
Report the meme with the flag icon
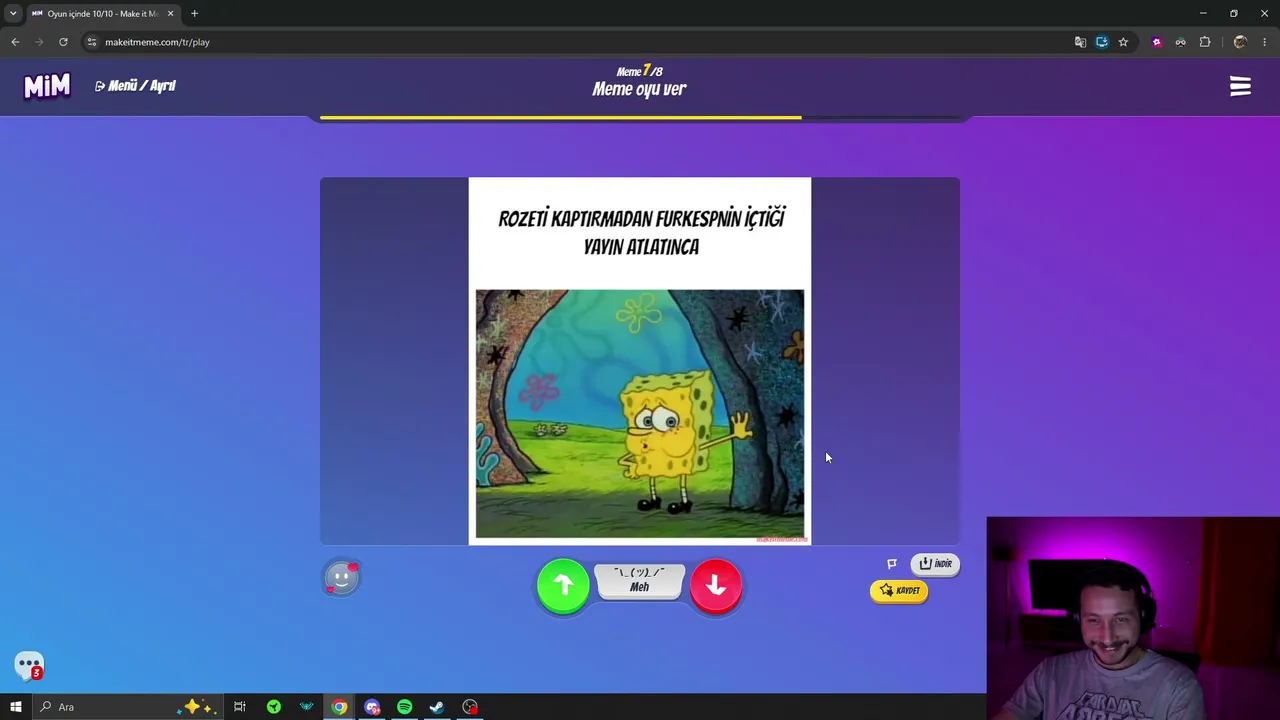892,564
